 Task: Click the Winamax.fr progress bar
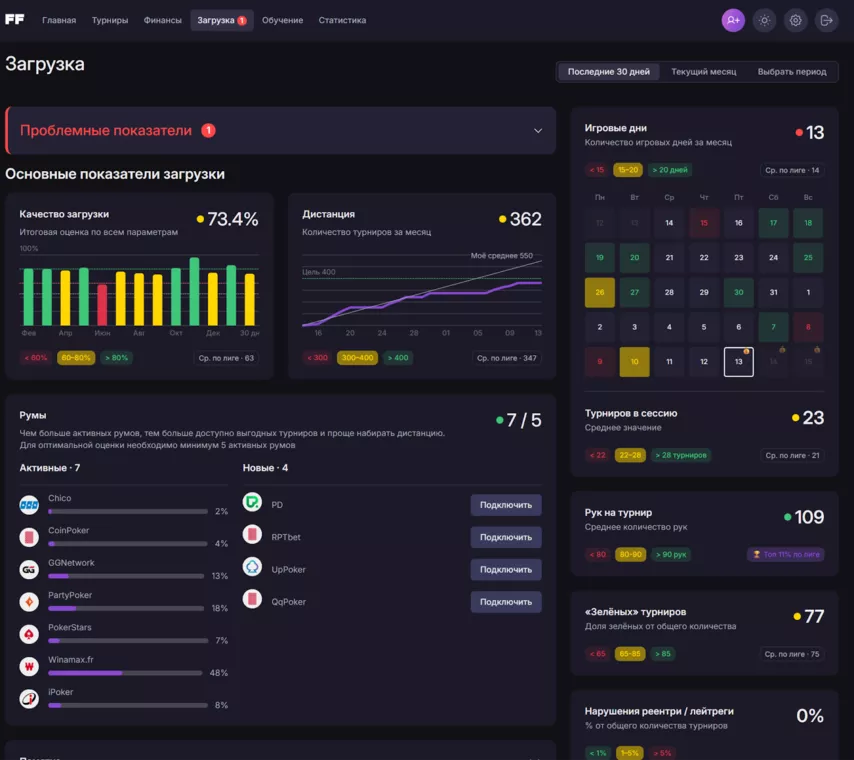pos(125,673)
